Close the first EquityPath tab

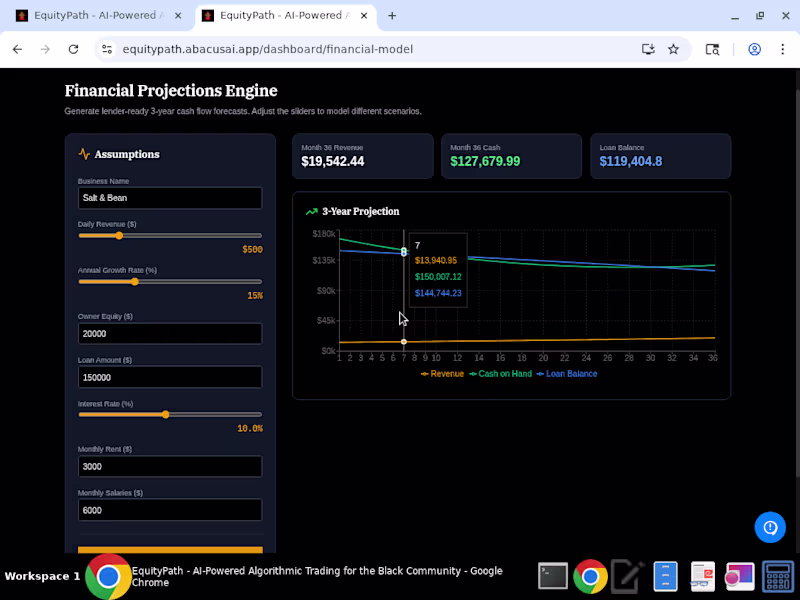(x=178, y=16)
